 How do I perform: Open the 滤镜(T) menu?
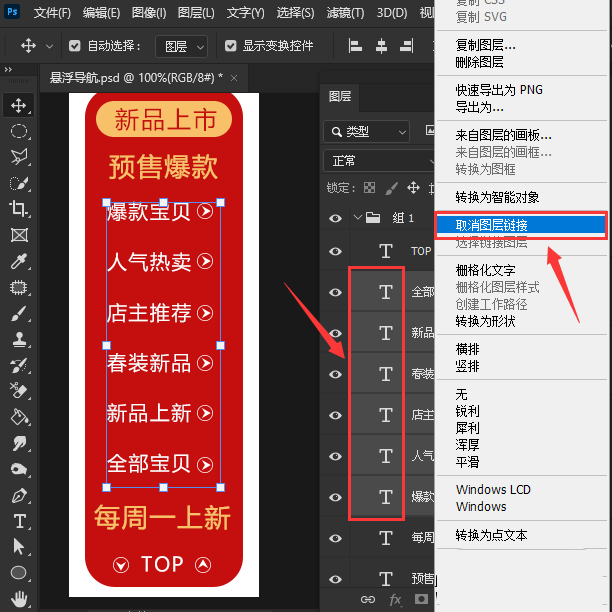[x=345, y=13]
